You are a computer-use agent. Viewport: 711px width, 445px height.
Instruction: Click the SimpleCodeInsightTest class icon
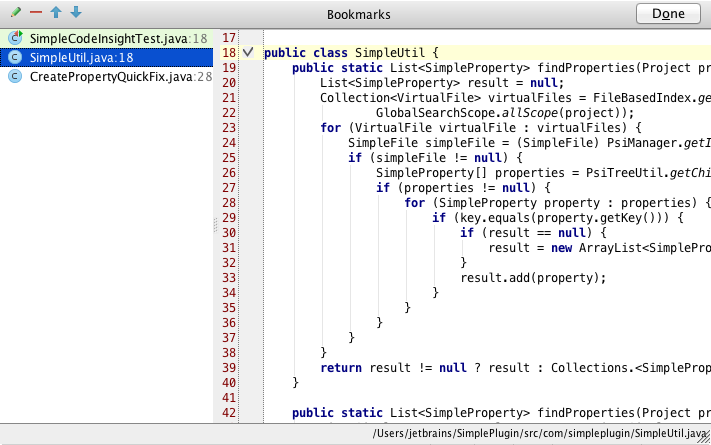click(x=15, y=38)
